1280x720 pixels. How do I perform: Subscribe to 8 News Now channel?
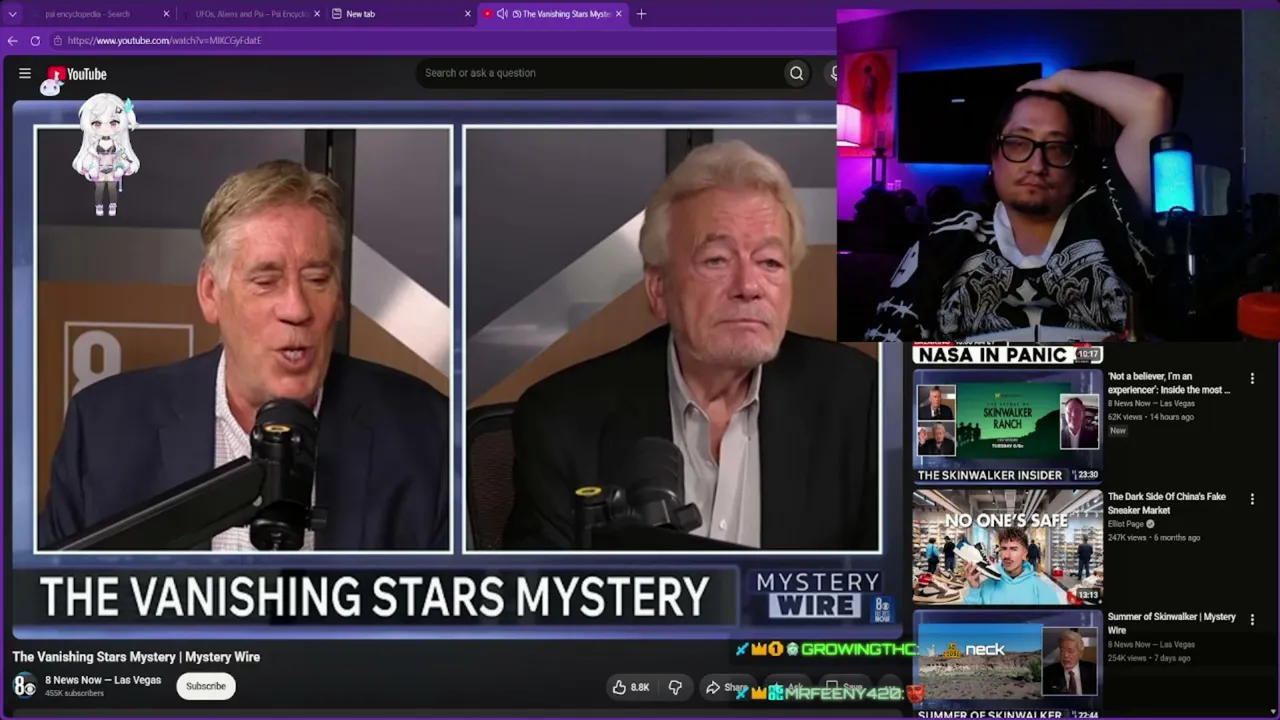206,686
